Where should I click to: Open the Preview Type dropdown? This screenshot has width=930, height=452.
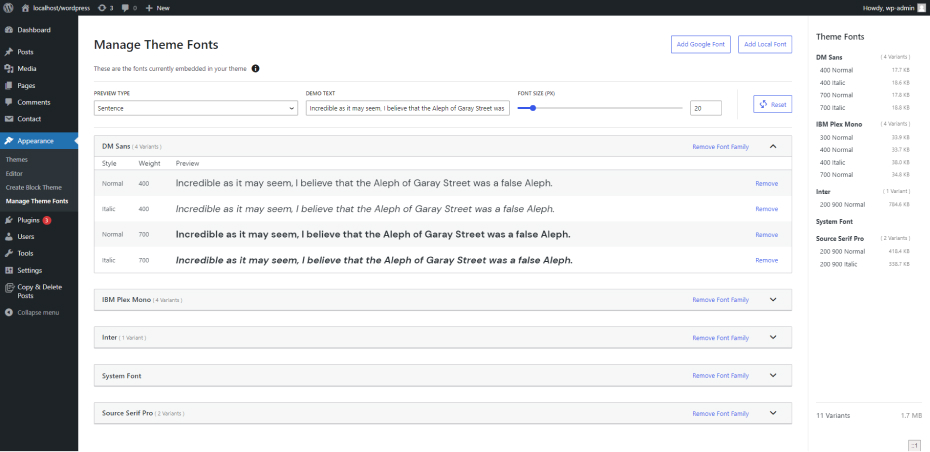pyautogui.click(x=196, y=108)
